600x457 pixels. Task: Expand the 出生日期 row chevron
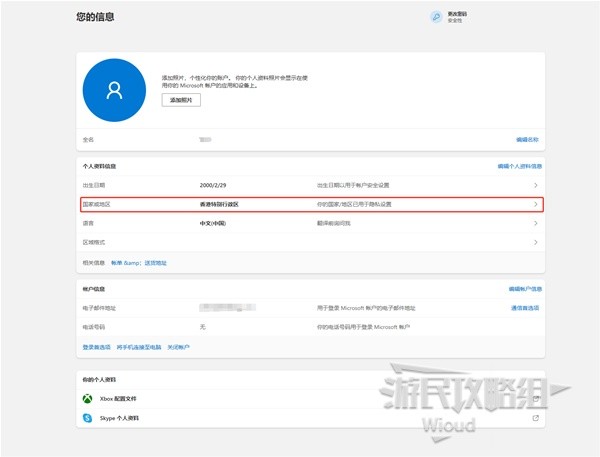[536, 185]
